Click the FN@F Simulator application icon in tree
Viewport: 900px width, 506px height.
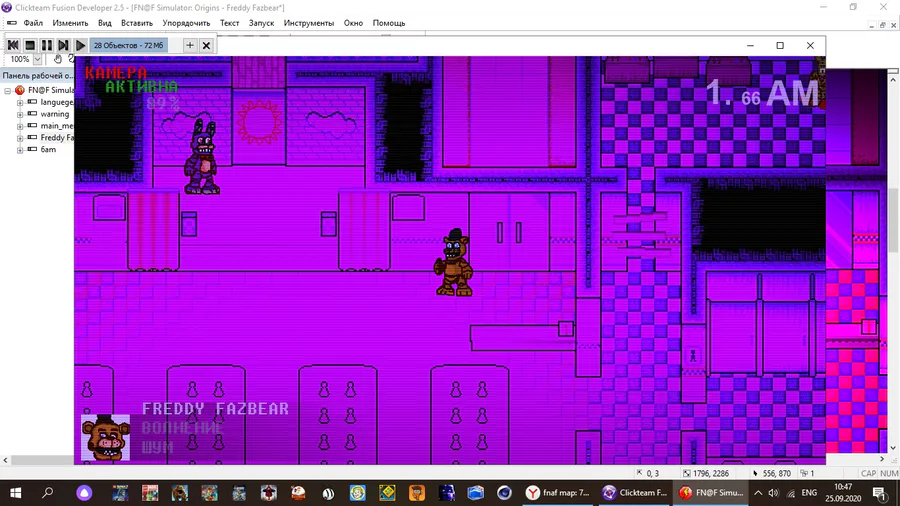[20, 90]
